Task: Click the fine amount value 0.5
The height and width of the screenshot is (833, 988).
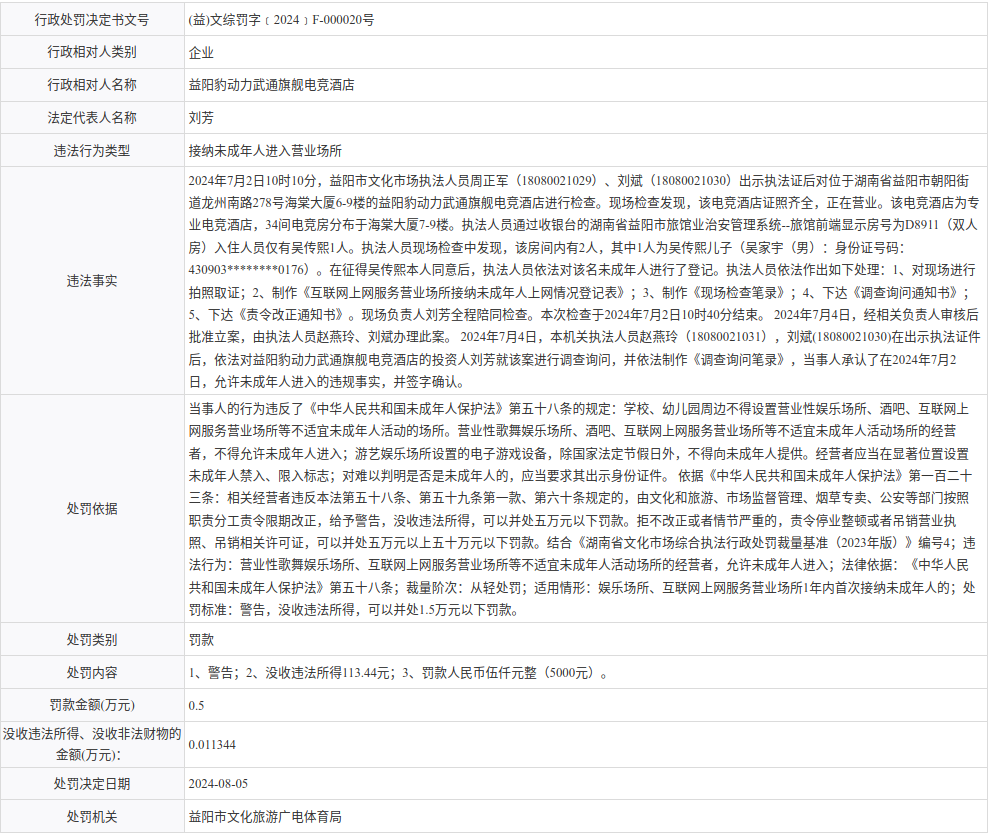Action: [196, 705]
